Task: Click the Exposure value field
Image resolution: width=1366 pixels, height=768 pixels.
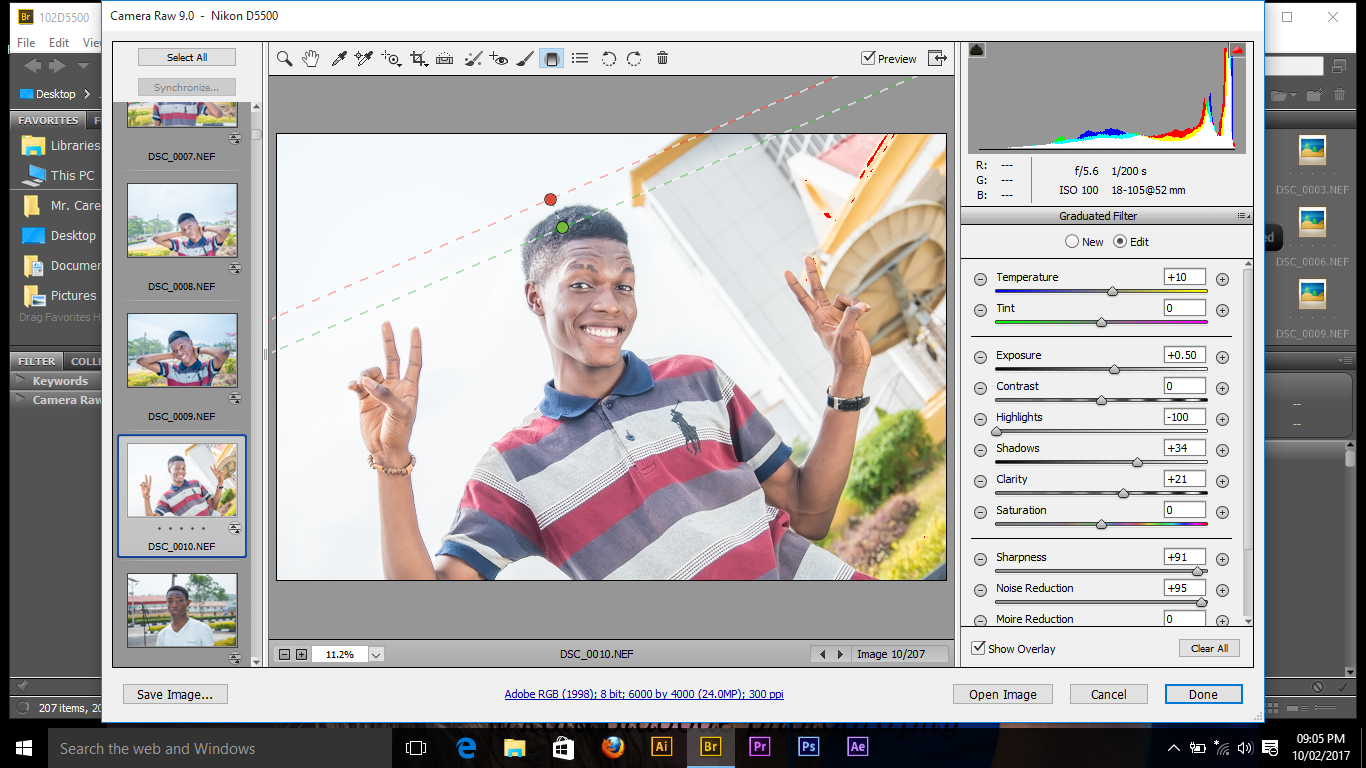Action: (1185, 355)
